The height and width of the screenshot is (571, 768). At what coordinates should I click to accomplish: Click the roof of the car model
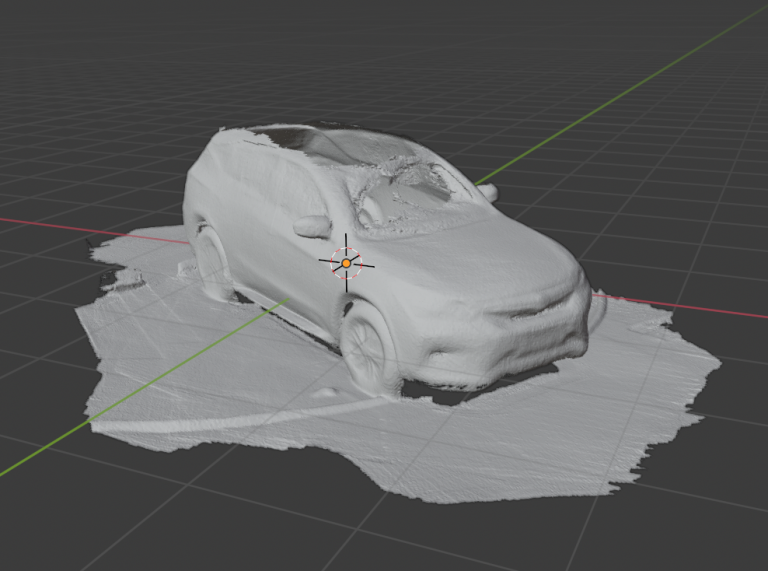coord(300,140)
